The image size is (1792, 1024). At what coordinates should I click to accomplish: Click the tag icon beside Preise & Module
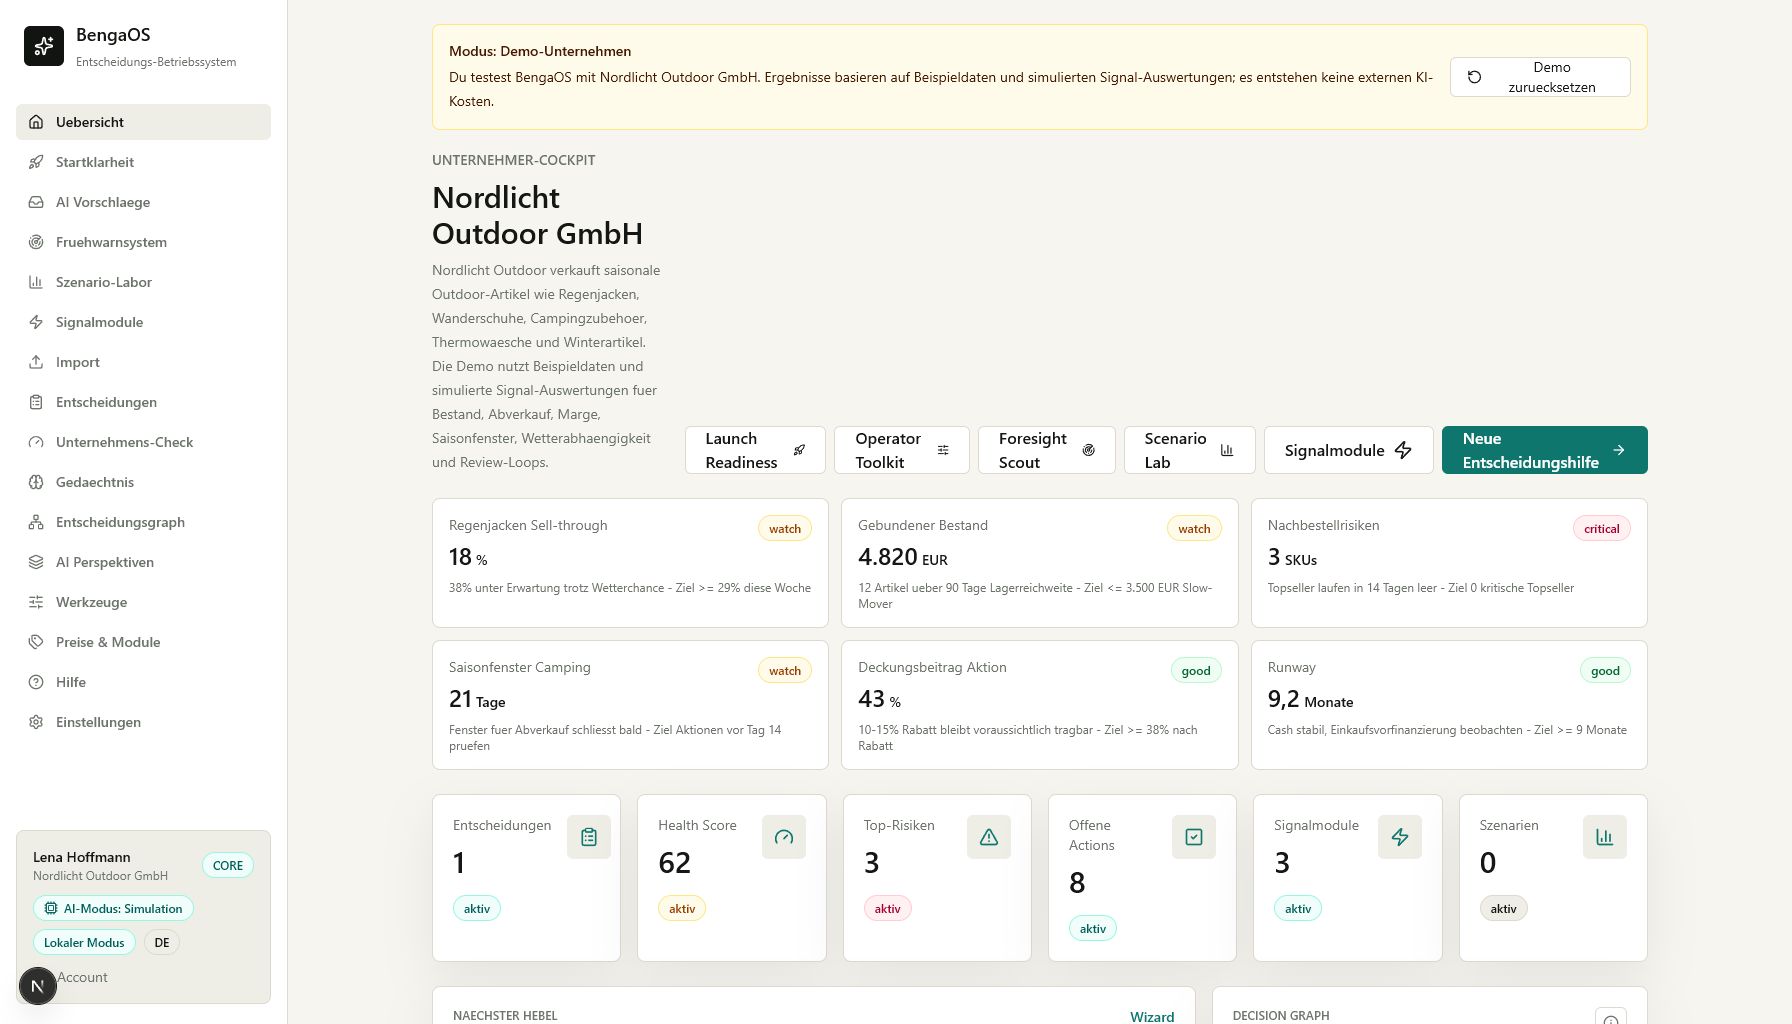click(x=36, y=642)
